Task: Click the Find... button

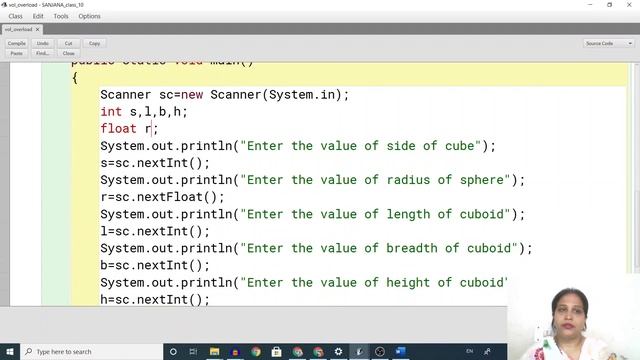Action: pyautogui.click(x=42, y=53)
